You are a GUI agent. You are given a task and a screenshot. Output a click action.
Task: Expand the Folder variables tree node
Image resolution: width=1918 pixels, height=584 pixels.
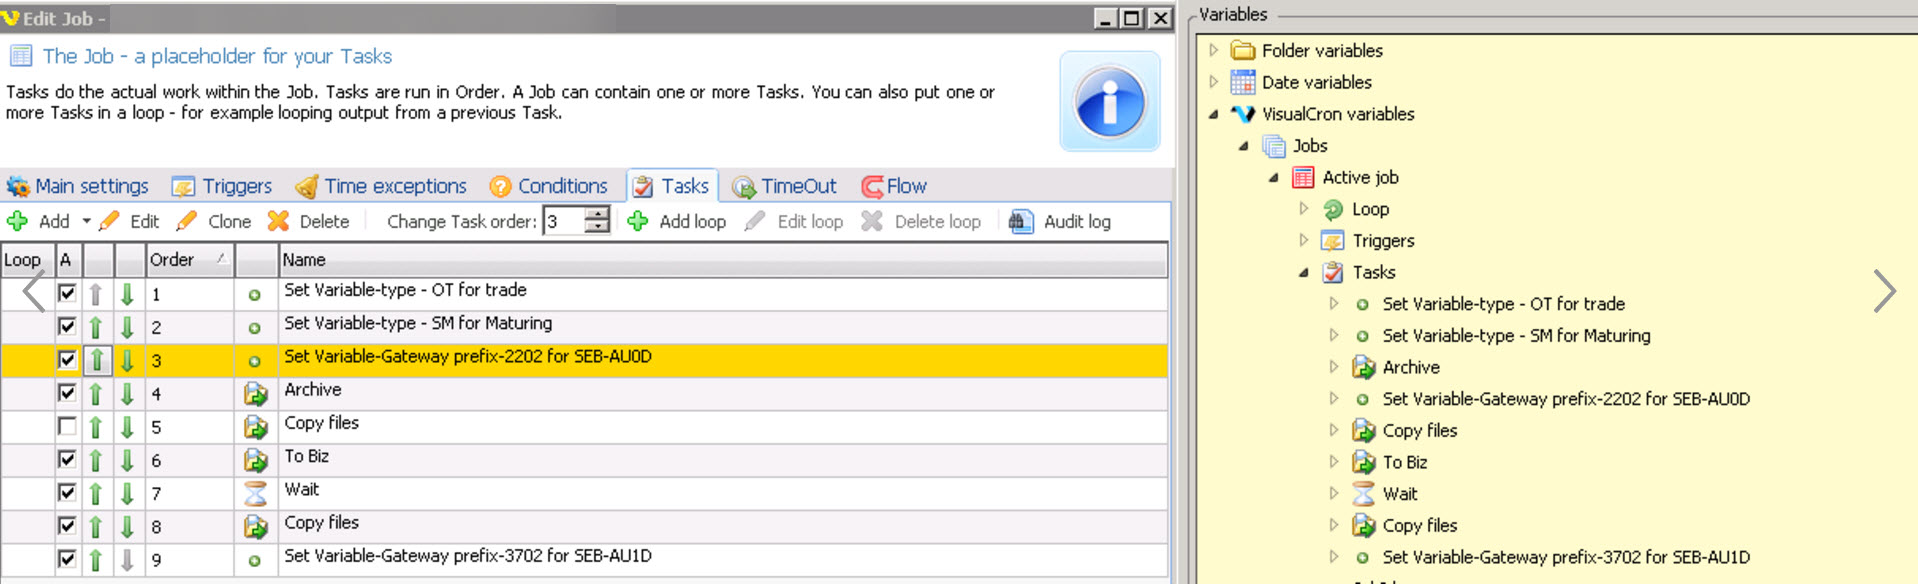point(1213,50)
